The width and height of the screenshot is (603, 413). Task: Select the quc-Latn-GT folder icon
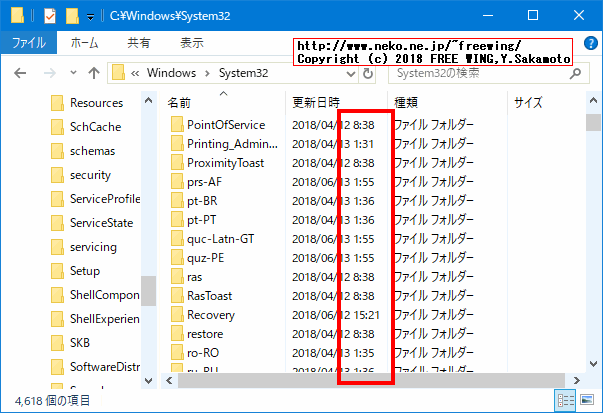coord(177,239)
